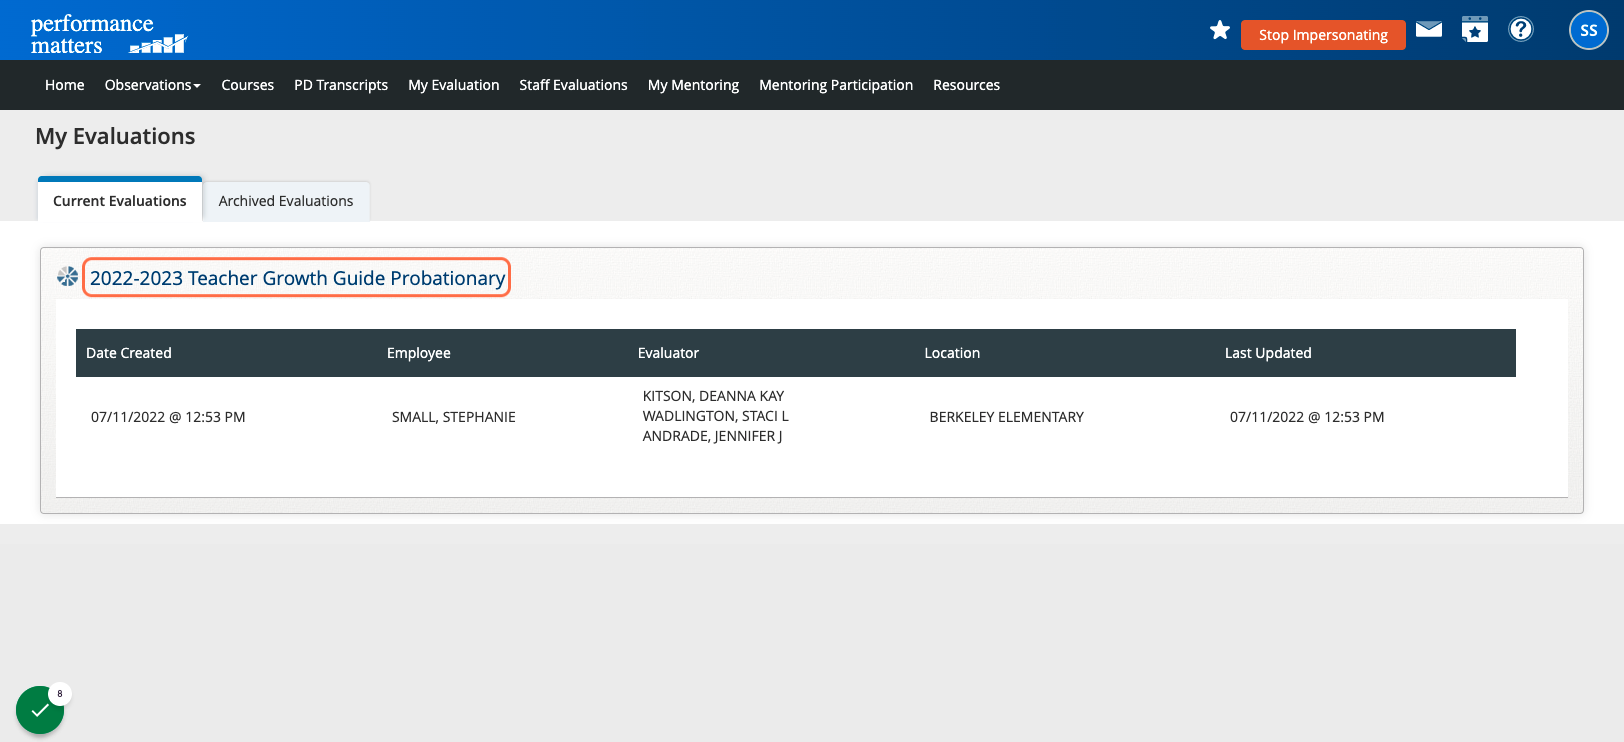The height and width of the screenshot is (742, 1624).
Task: Open favorites star icon in header
Action: (x=1220, y=30)
